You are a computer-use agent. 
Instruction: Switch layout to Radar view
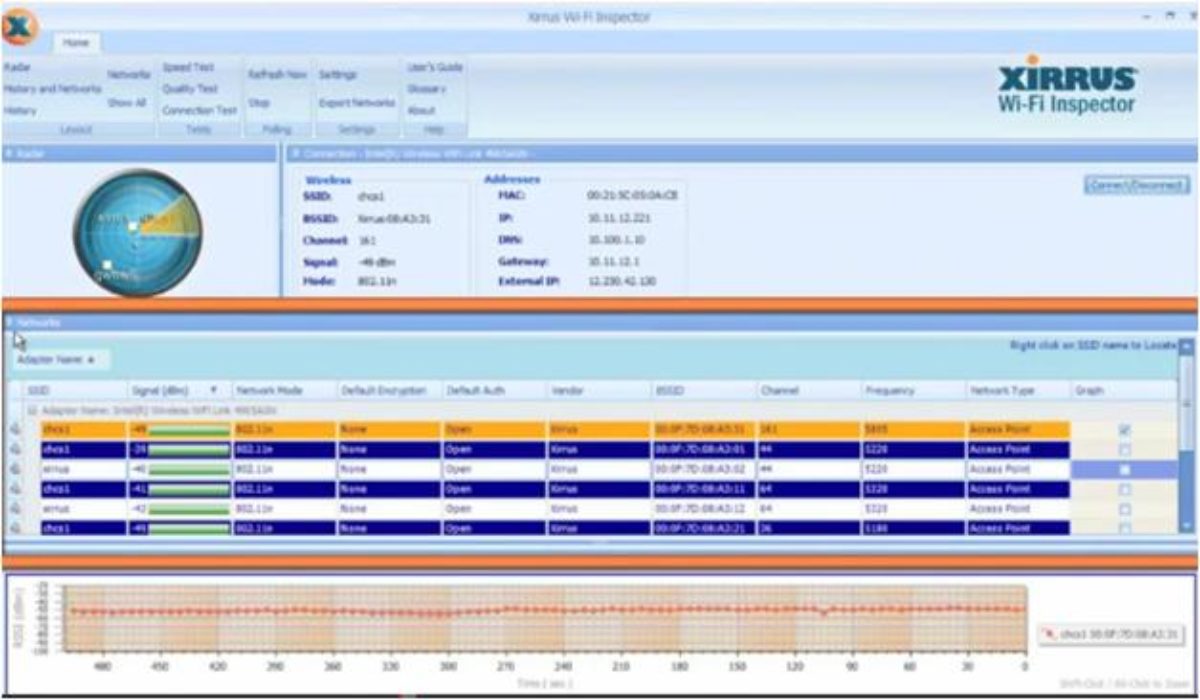16,67
